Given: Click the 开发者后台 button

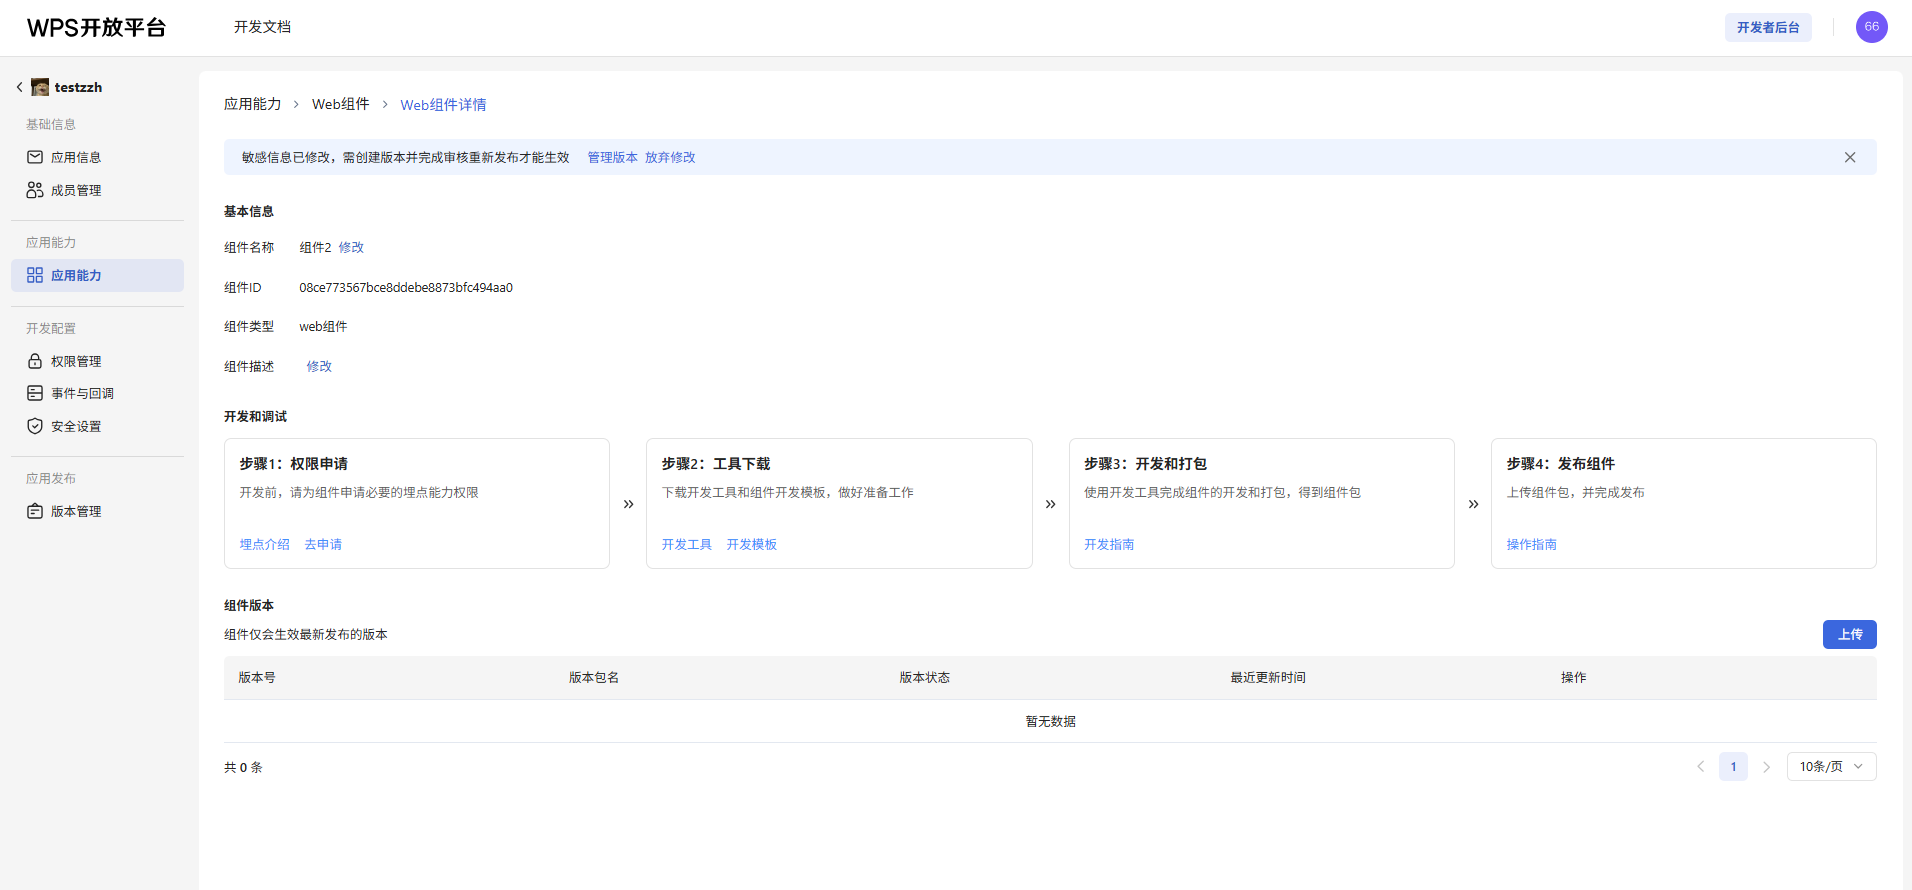Looking at the screenshot, I should [x=1768, y=27].
